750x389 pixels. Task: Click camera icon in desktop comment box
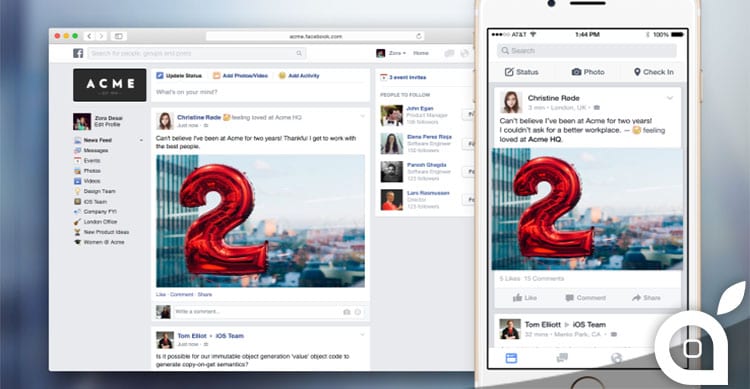click(x=347, y=311)
